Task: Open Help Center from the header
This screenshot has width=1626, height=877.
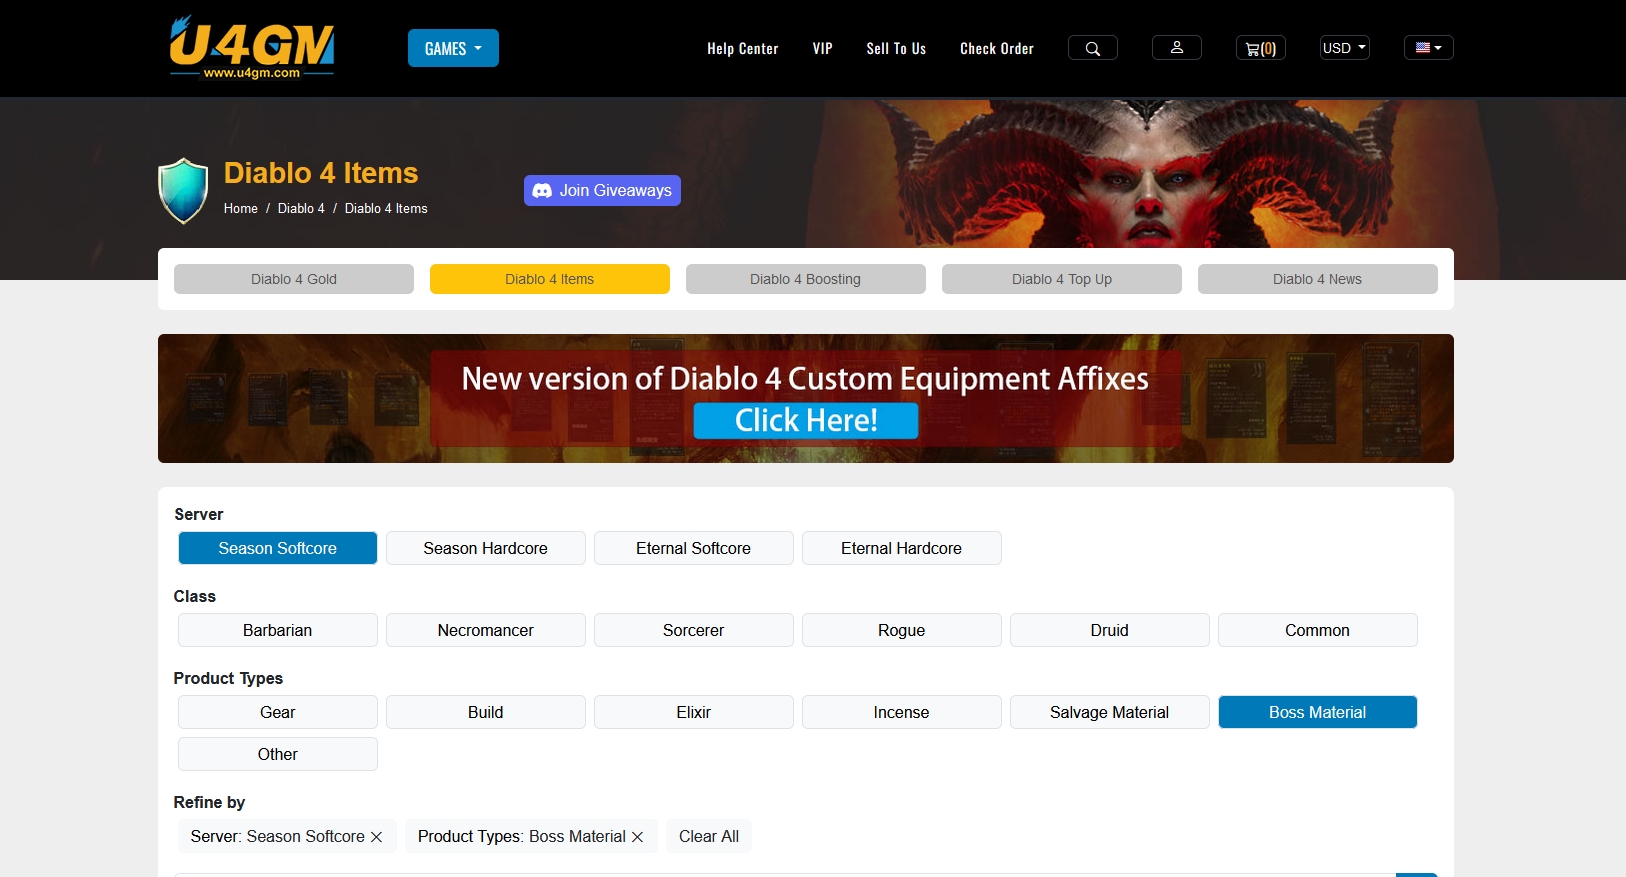Action: 742,48
